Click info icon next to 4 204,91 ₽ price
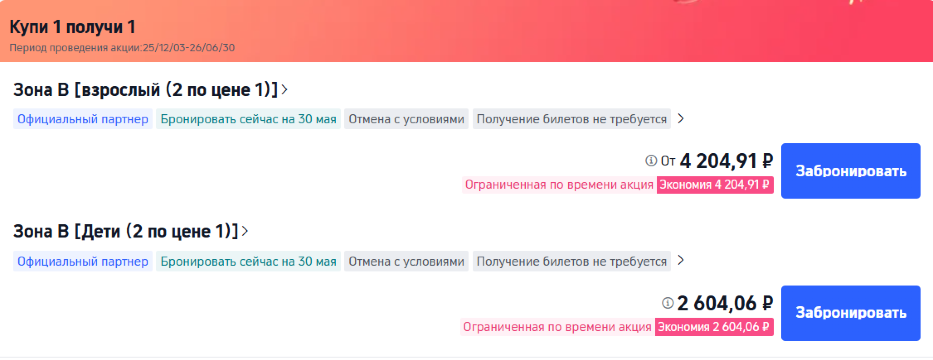 [651, 161]
